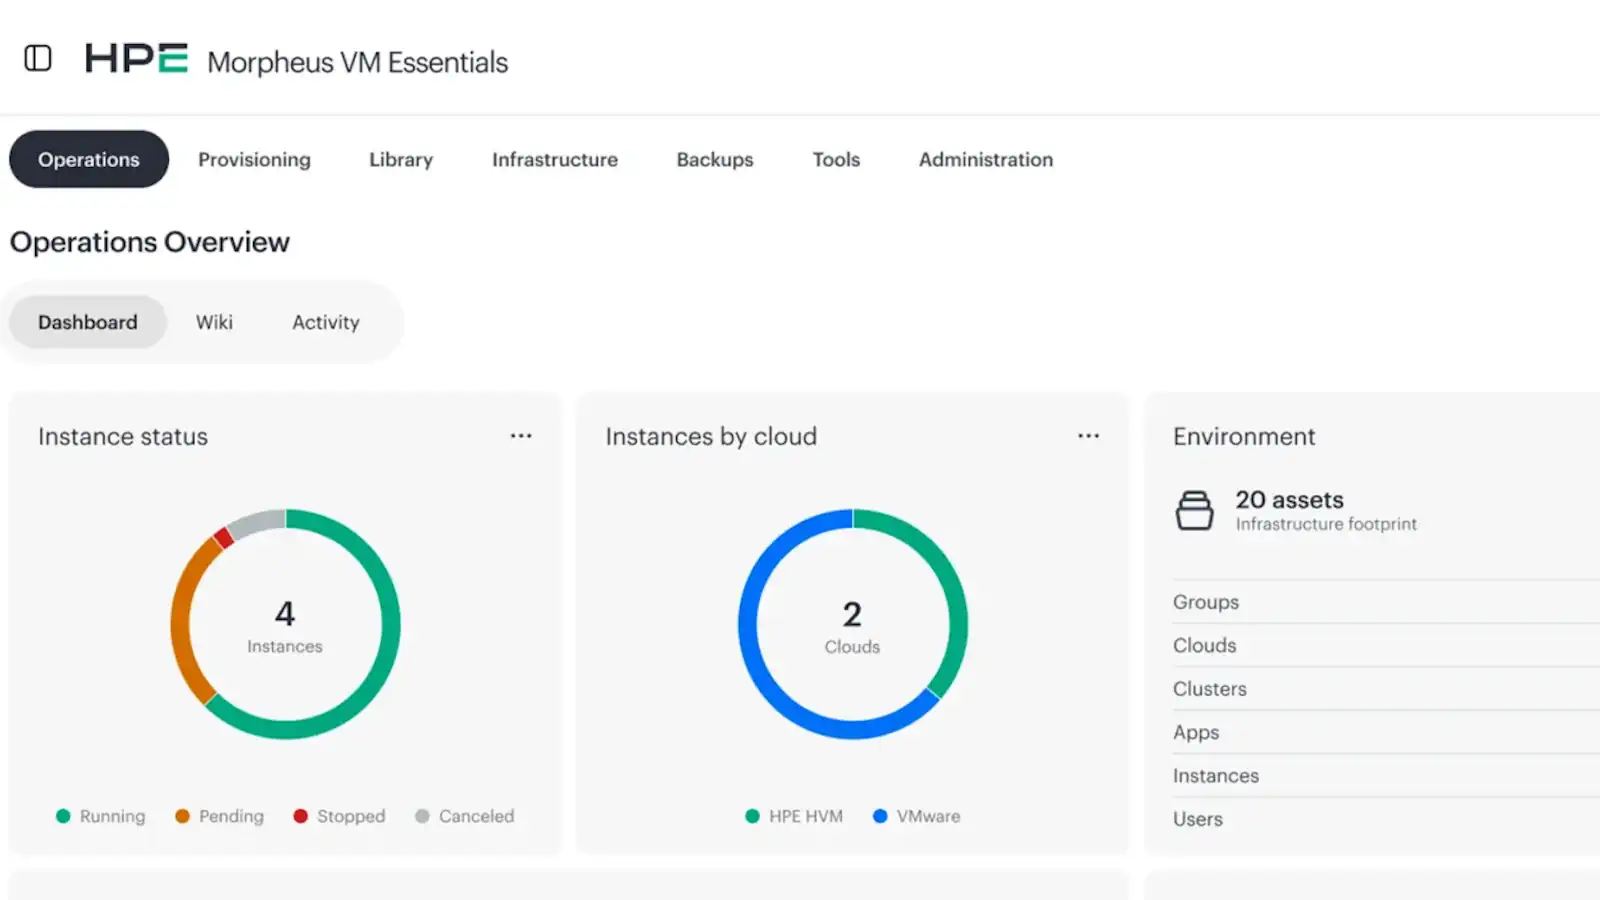Open the Groups environment row
Screen dimensions: 1600x900
tap(1386, 602)
